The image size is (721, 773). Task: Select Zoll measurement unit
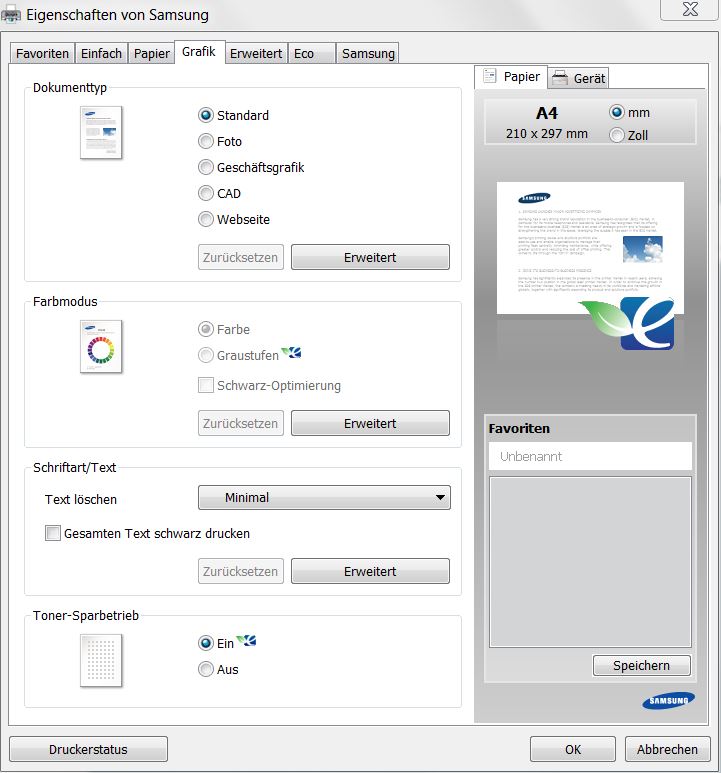point(628,135)
